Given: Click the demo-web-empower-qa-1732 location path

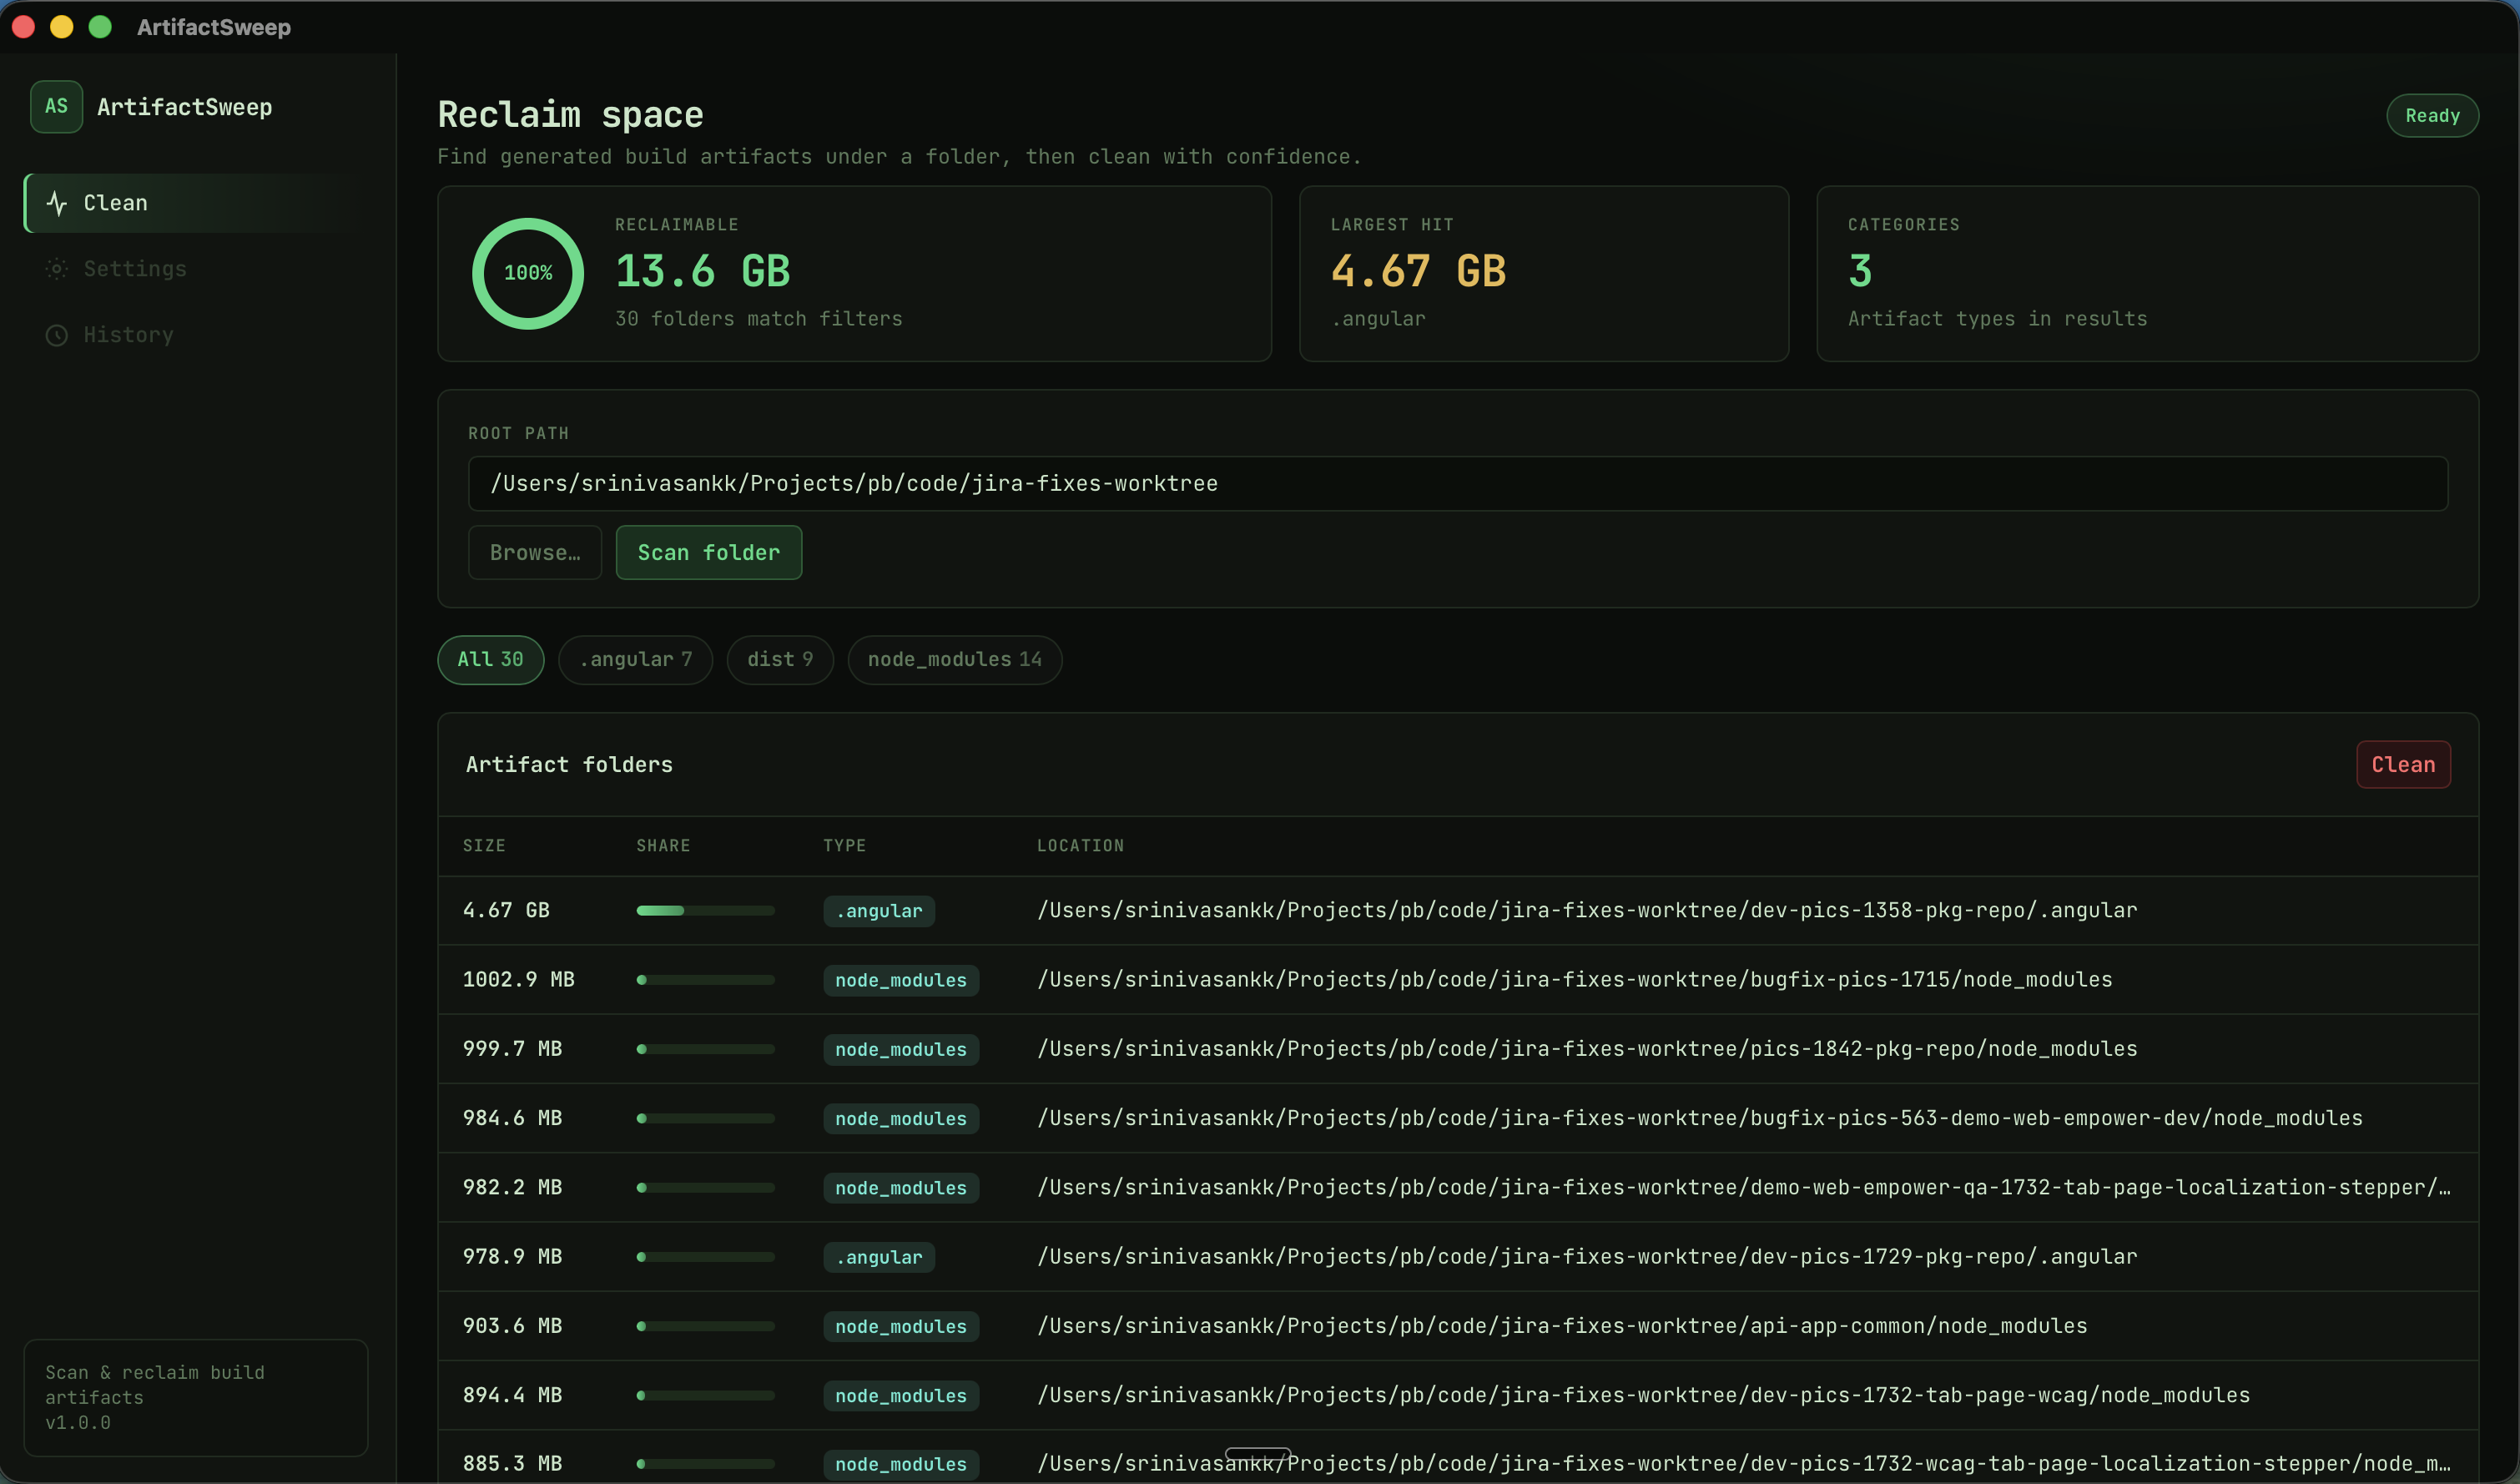Looking at the screenshot, I should pyautogui.click(x=1744, y=1188).
